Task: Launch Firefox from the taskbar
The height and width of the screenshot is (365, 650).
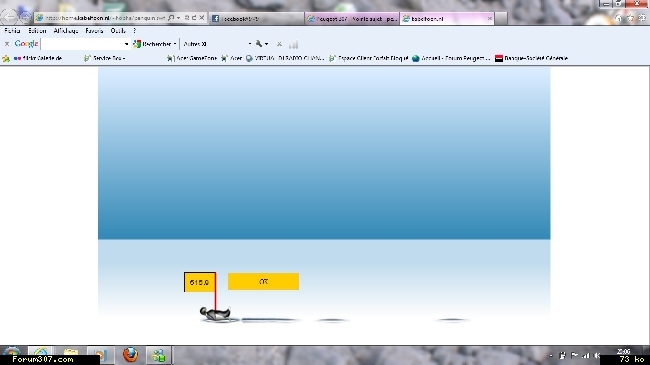Action: pyautogui.click(x=130, y=355)
